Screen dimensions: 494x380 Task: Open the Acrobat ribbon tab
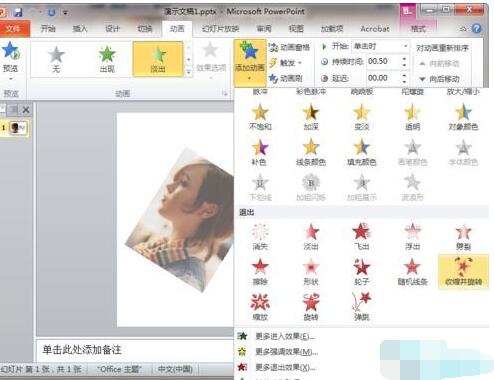pyautogui.click(x=375, y=29)
